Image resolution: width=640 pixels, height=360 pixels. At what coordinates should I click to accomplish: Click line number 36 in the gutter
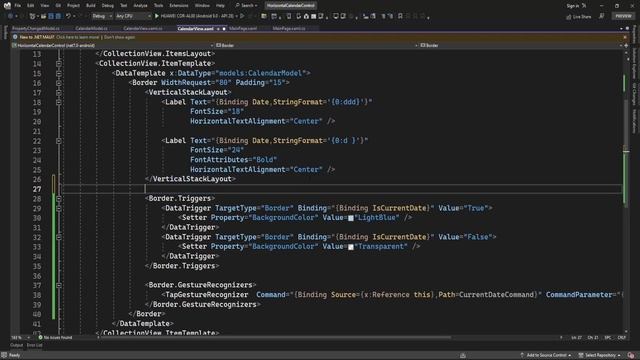tap(37, 276)
